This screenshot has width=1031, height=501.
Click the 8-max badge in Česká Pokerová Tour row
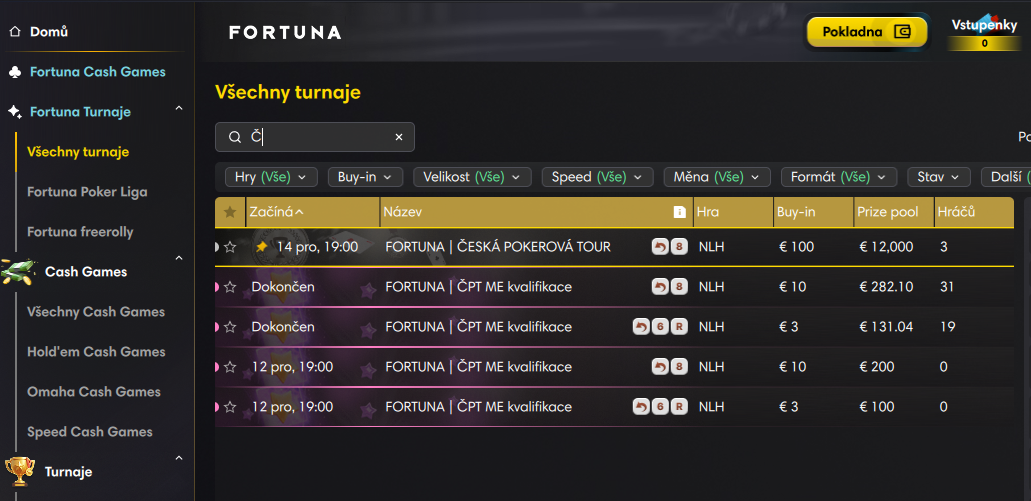(x=679, y=247)
